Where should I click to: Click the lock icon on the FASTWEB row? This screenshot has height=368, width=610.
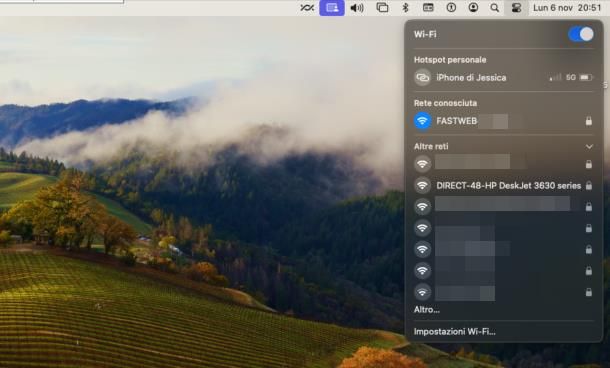point(589,121)
